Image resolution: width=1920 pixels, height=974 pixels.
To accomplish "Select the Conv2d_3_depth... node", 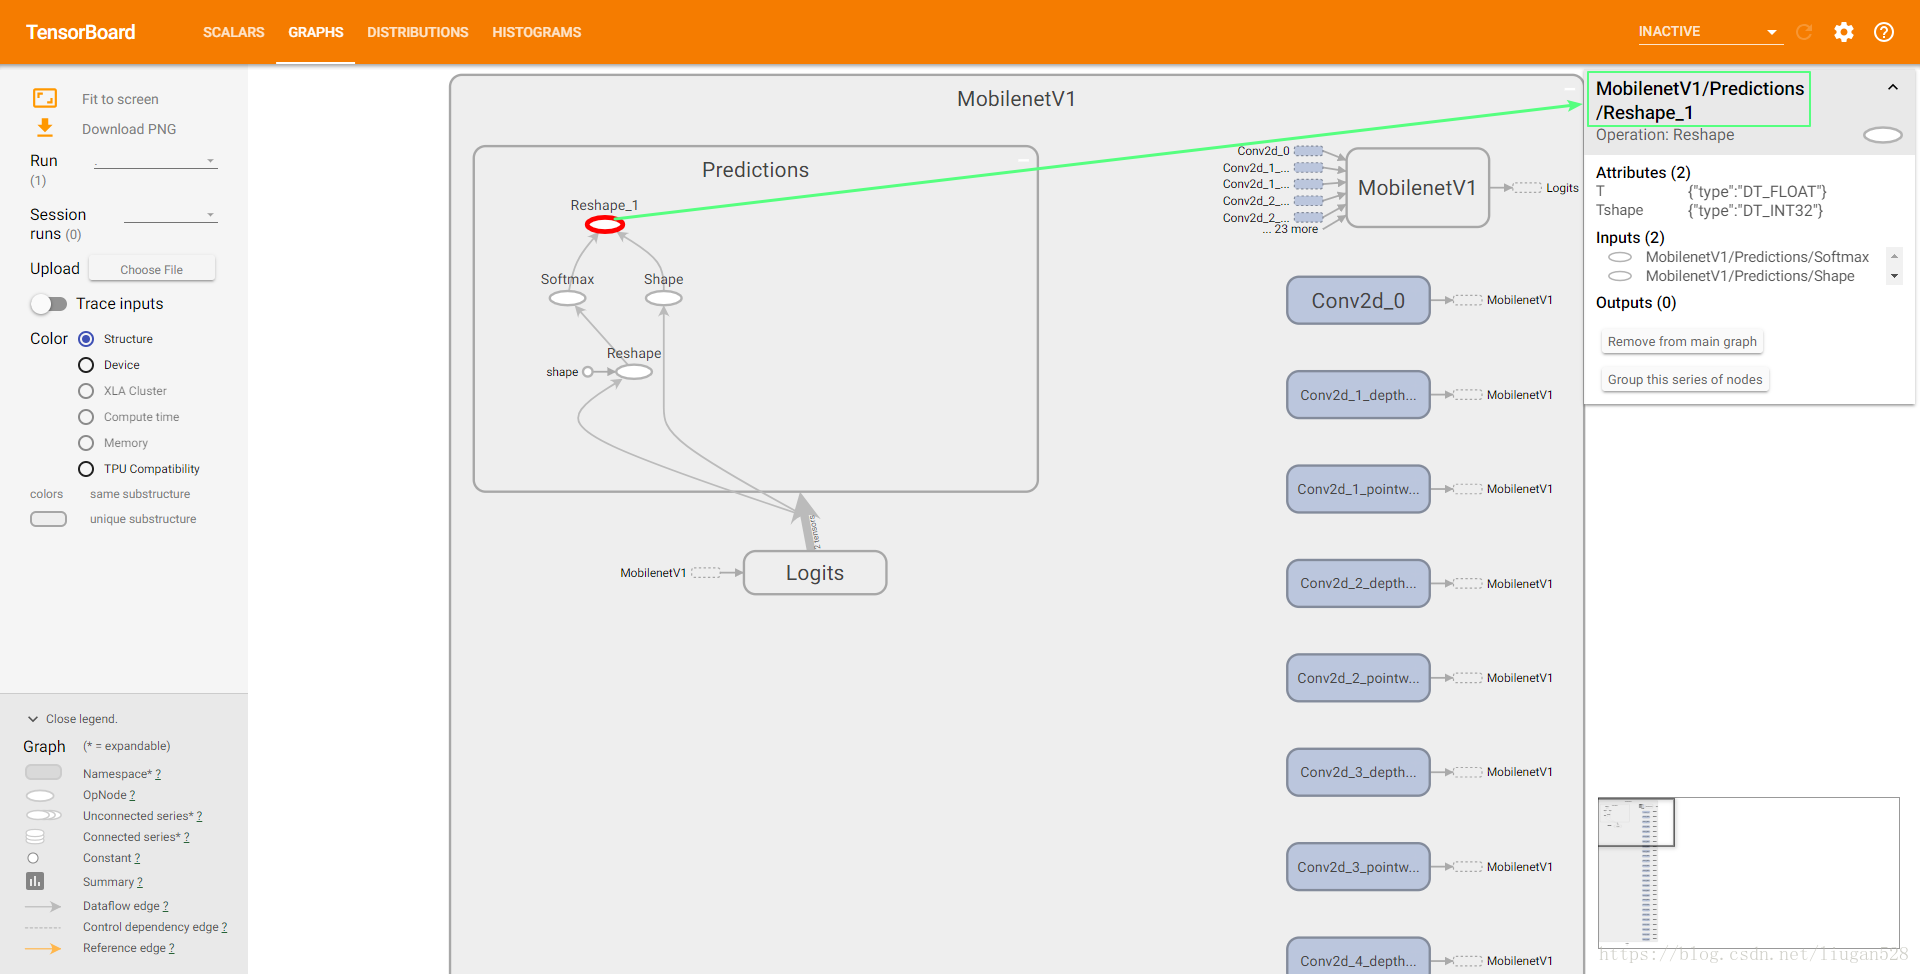I will tap(1358, 772).
